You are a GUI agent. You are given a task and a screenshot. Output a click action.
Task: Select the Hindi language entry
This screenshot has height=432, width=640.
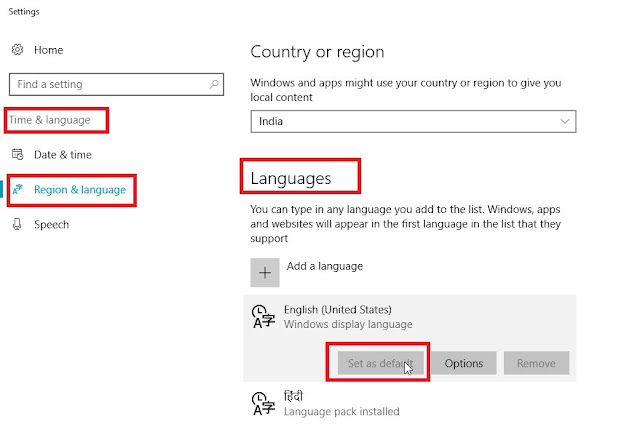410,403
